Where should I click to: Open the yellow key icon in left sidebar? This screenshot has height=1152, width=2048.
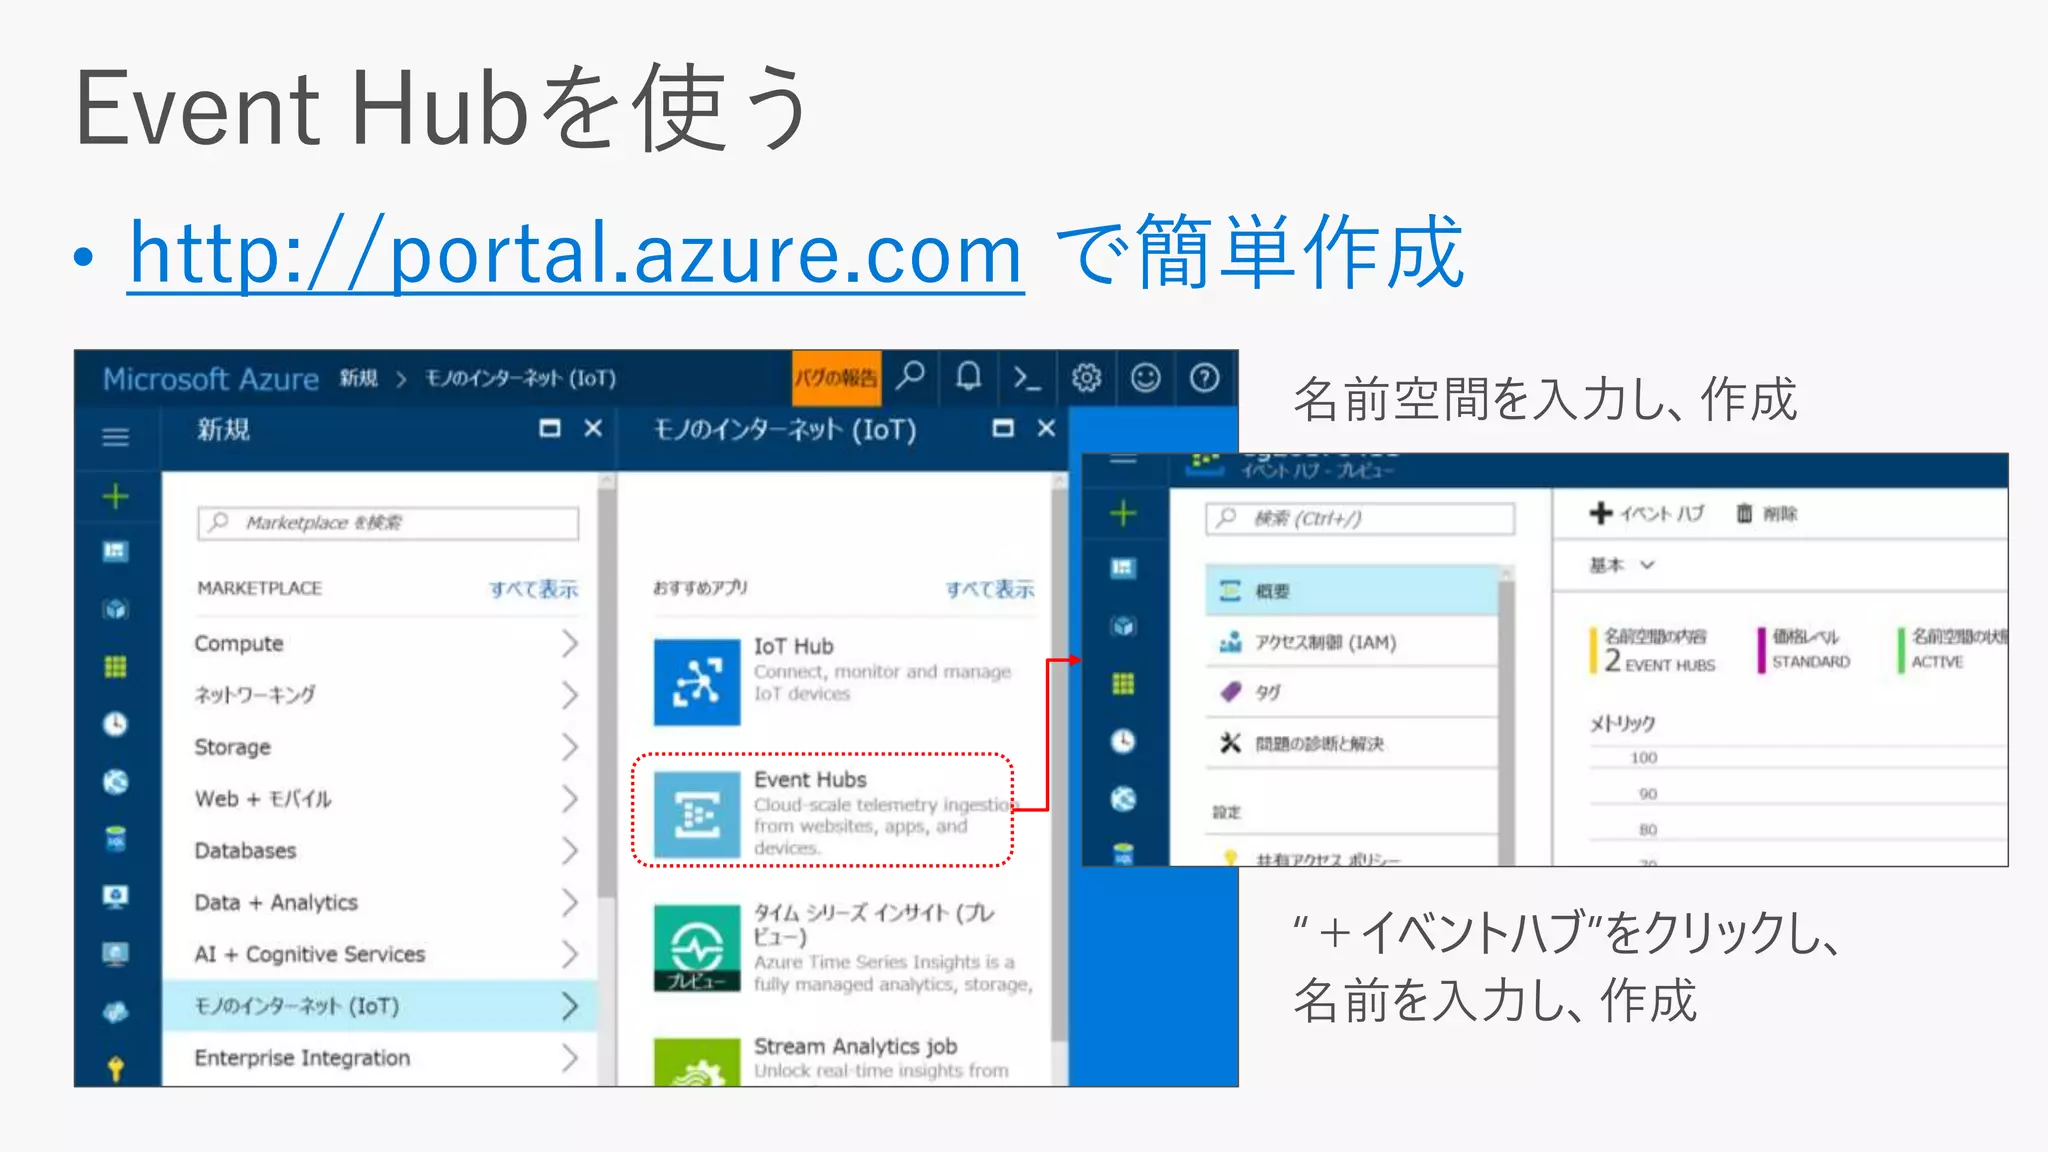(116, 1069)
